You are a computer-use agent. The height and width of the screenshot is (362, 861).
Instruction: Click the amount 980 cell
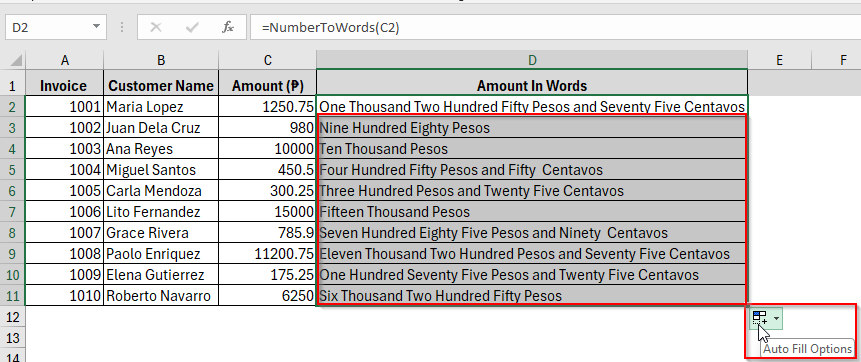pyautogui.click(x=267, y=128)
